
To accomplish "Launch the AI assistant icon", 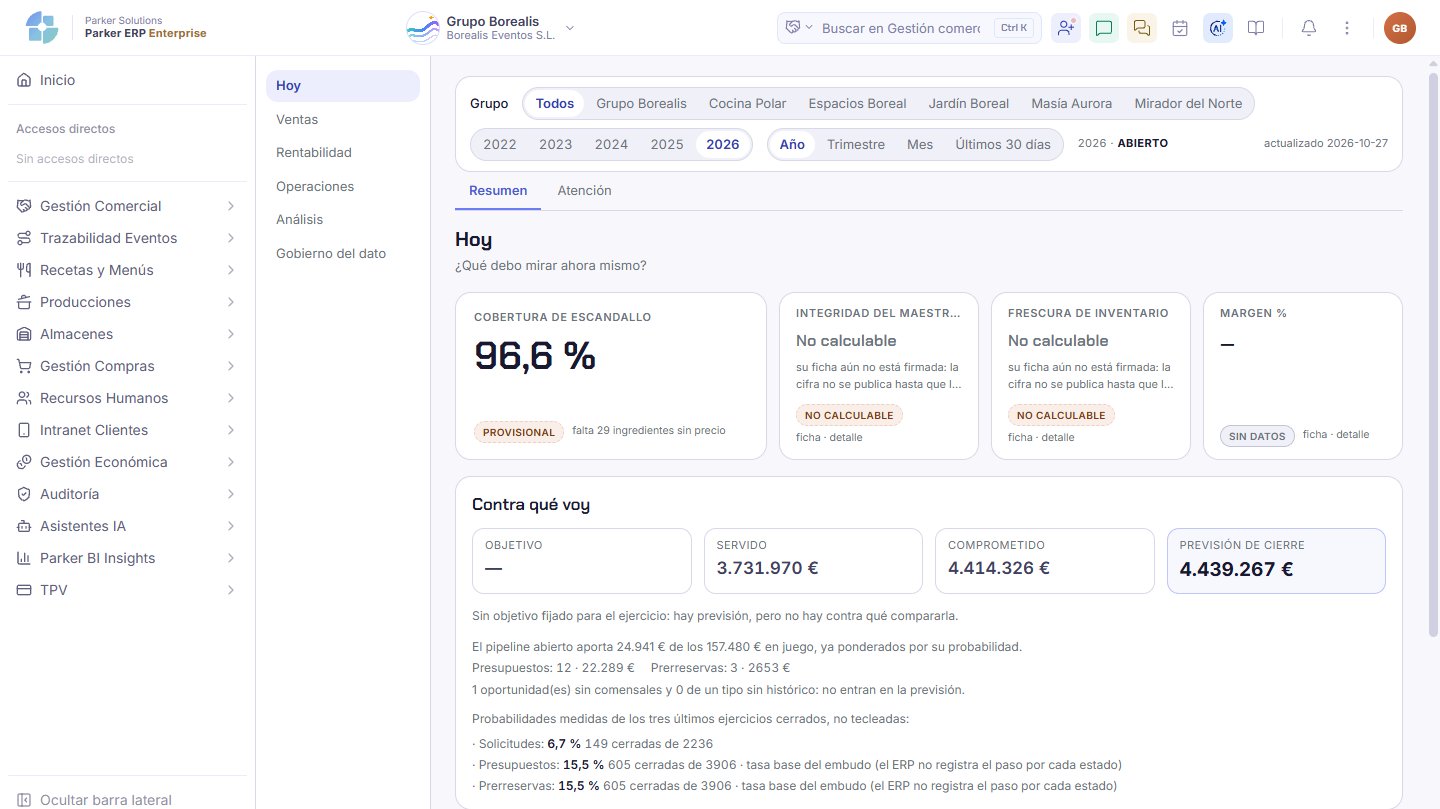I will point(1218,28).
